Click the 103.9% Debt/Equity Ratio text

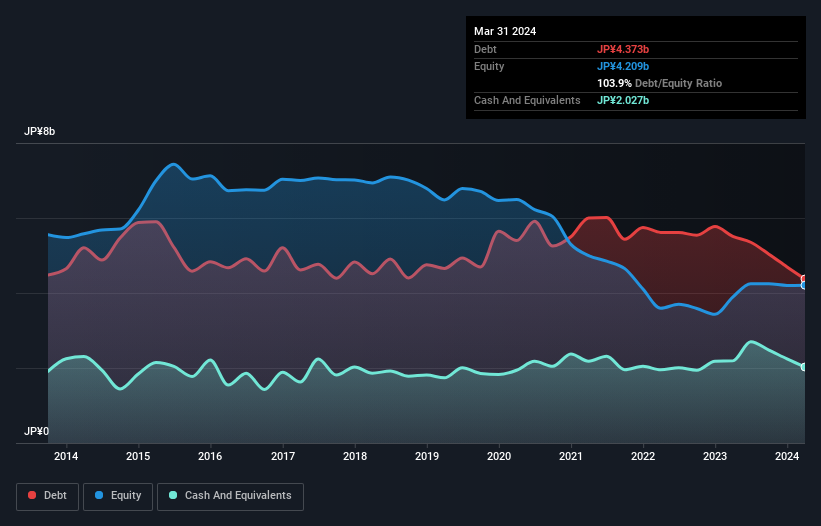click(x=660, y=83)
